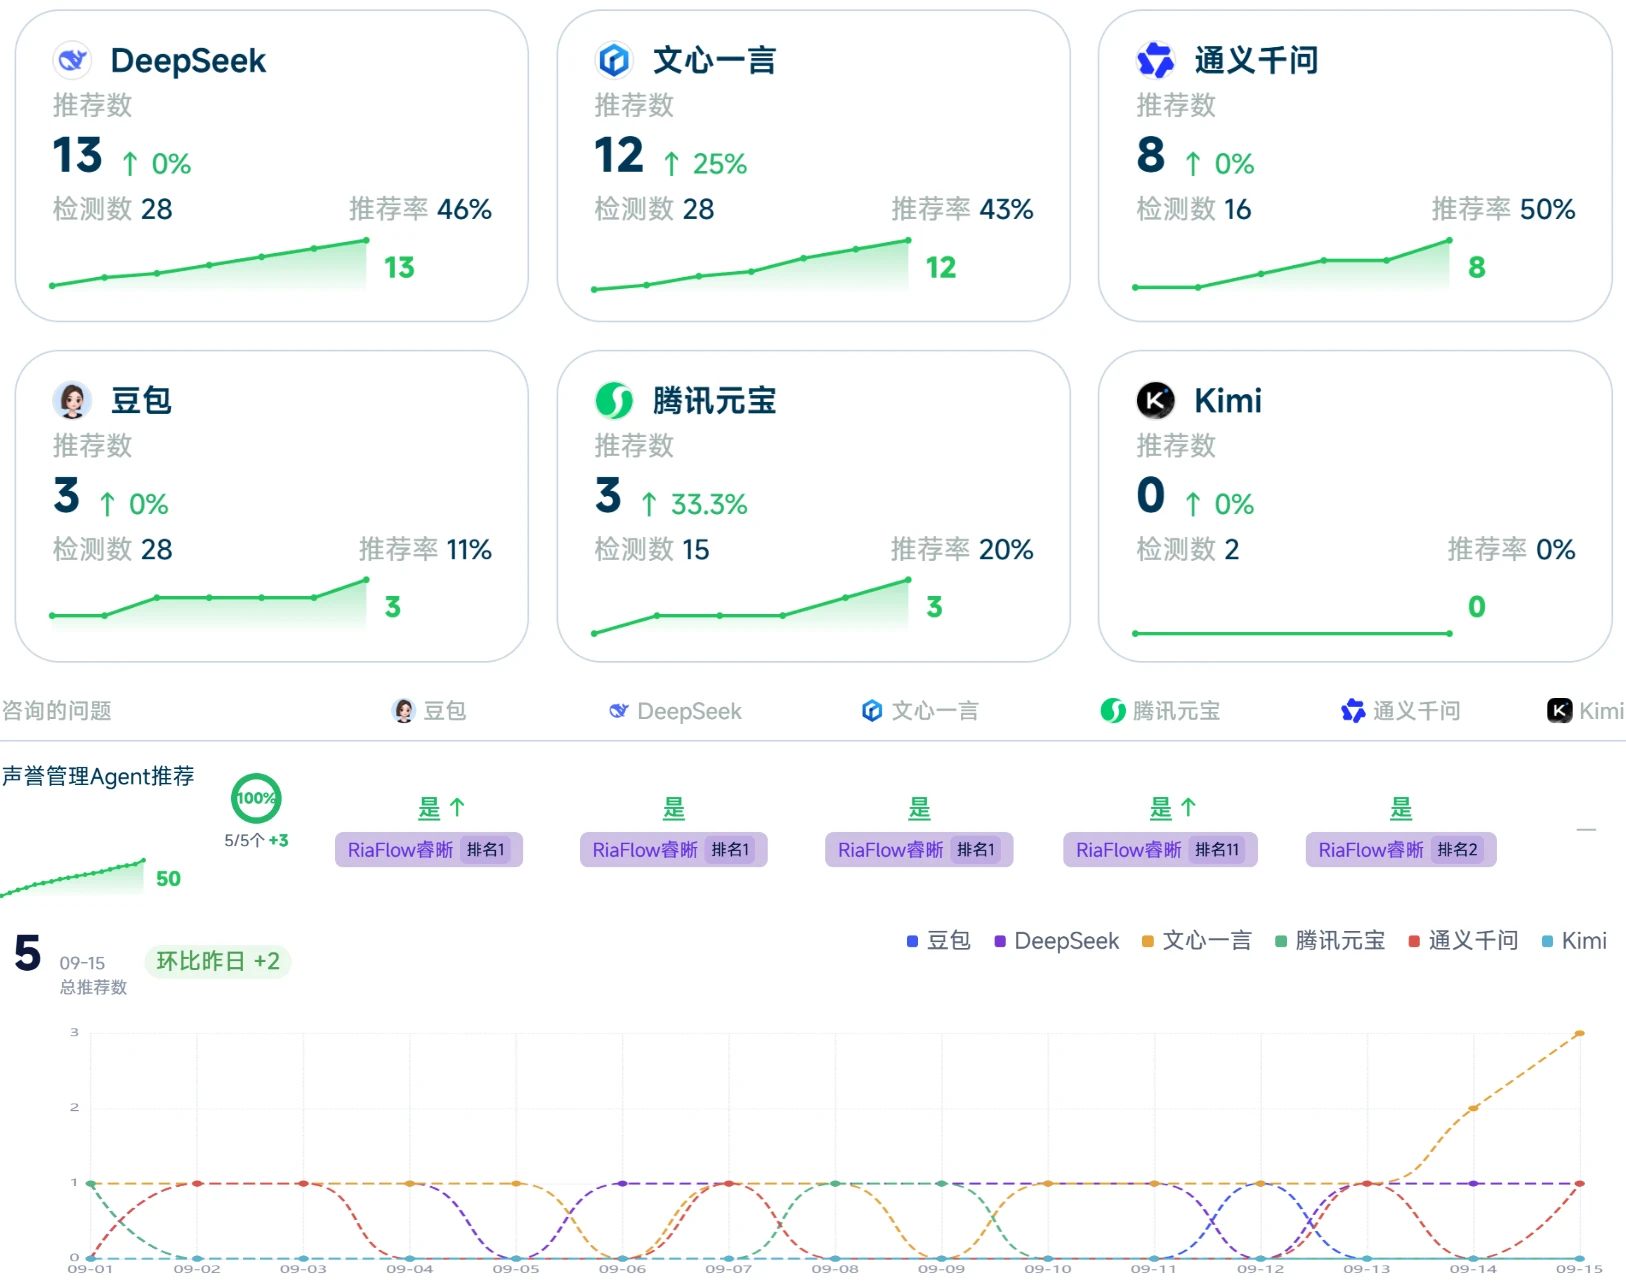The width and height of the screenshot is (1626, 1284).
Task: Click the green 腾讯元宝 legend color swatch
Action: 1281,941
